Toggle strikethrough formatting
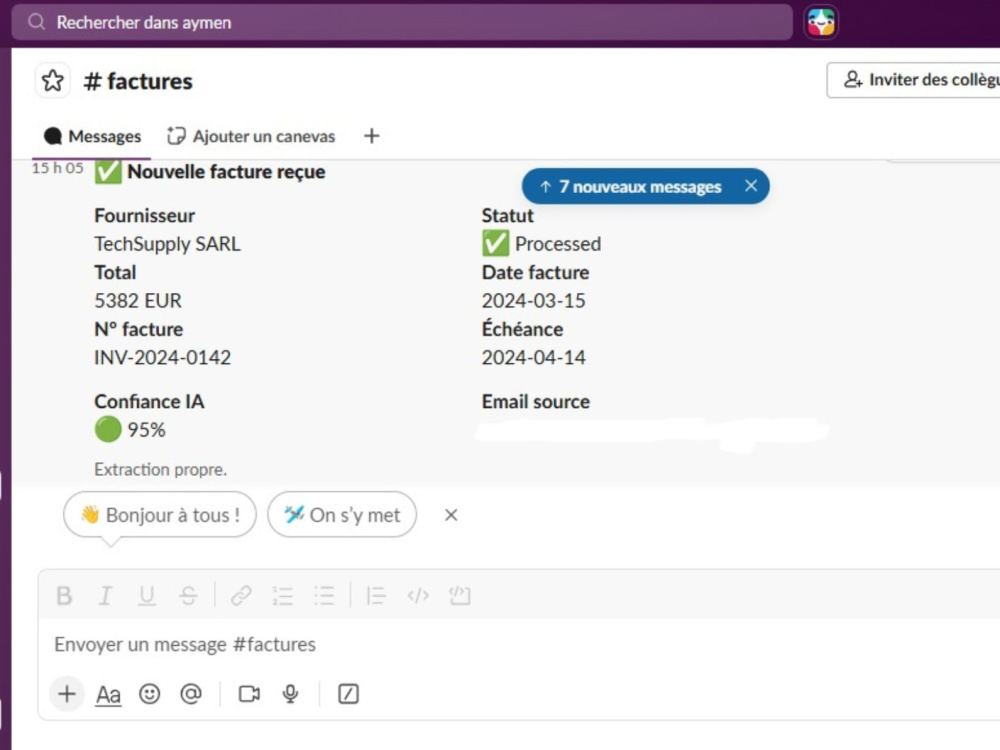The width and height of the screenshot is (1000, 750). [188, 596]
